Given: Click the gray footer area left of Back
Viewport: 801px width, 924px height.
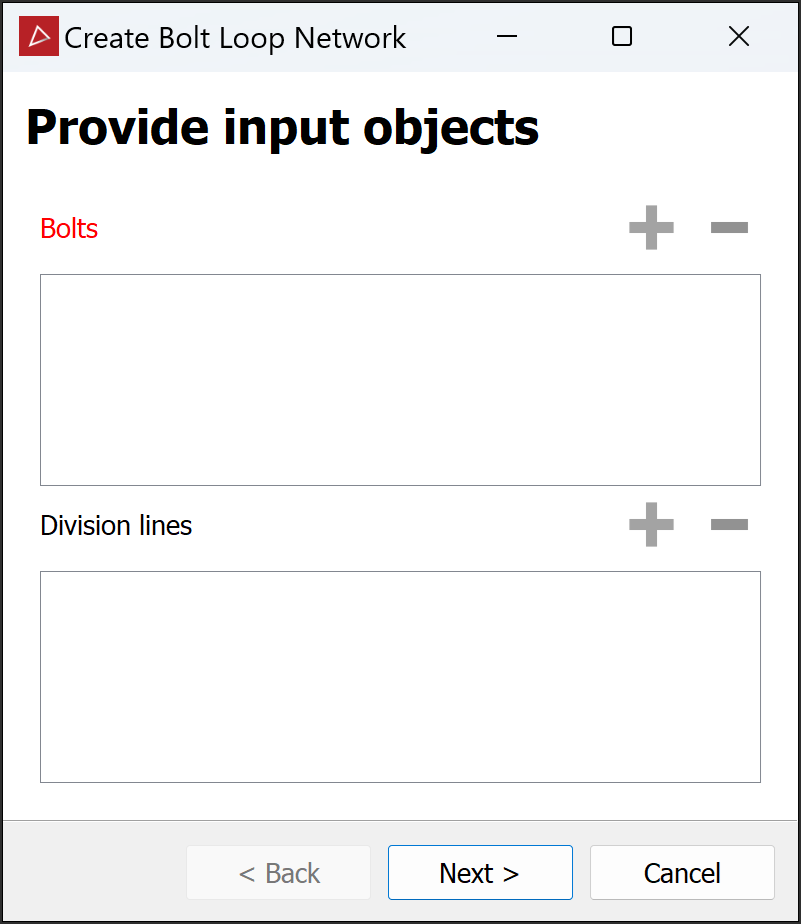Looking at the screenshot, I should (x=95, y=873).
